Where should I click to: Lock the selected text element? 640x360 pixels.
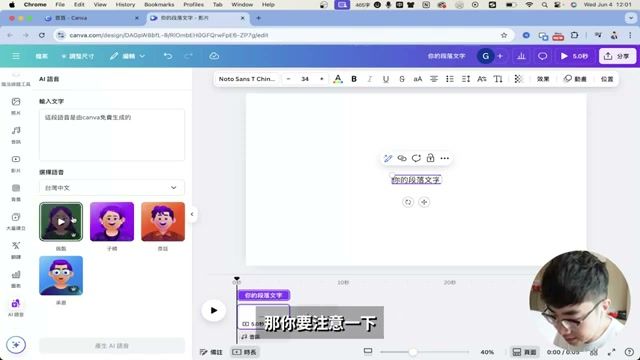[430, 158]
